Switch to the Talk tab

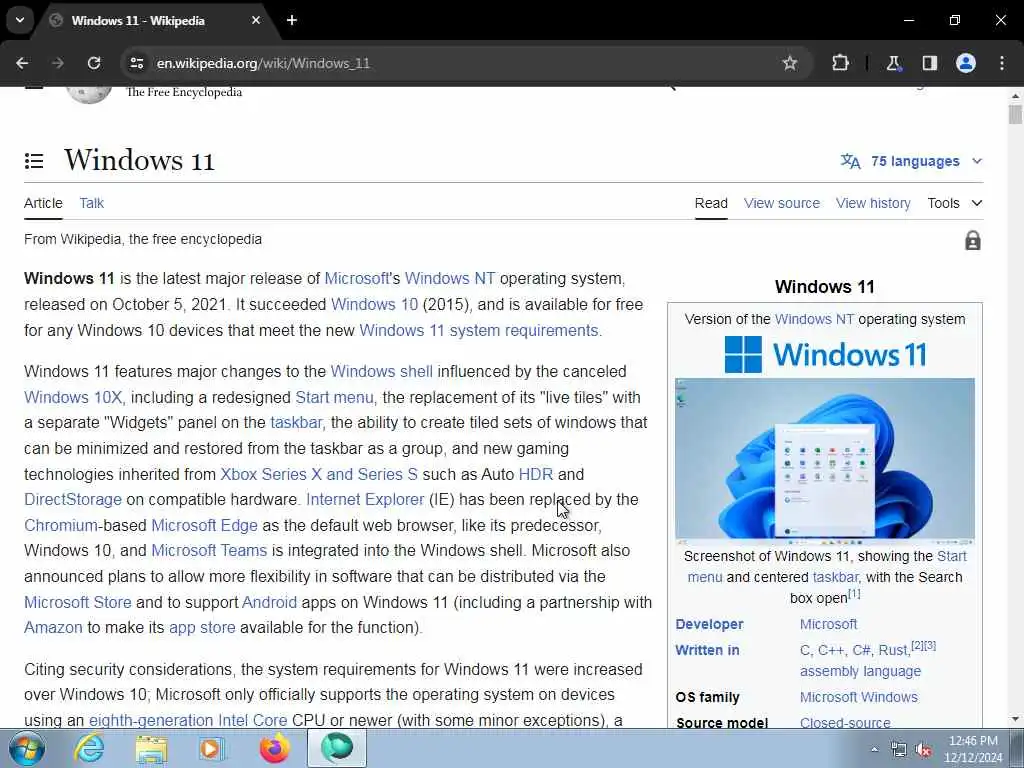tap(91, 203)
